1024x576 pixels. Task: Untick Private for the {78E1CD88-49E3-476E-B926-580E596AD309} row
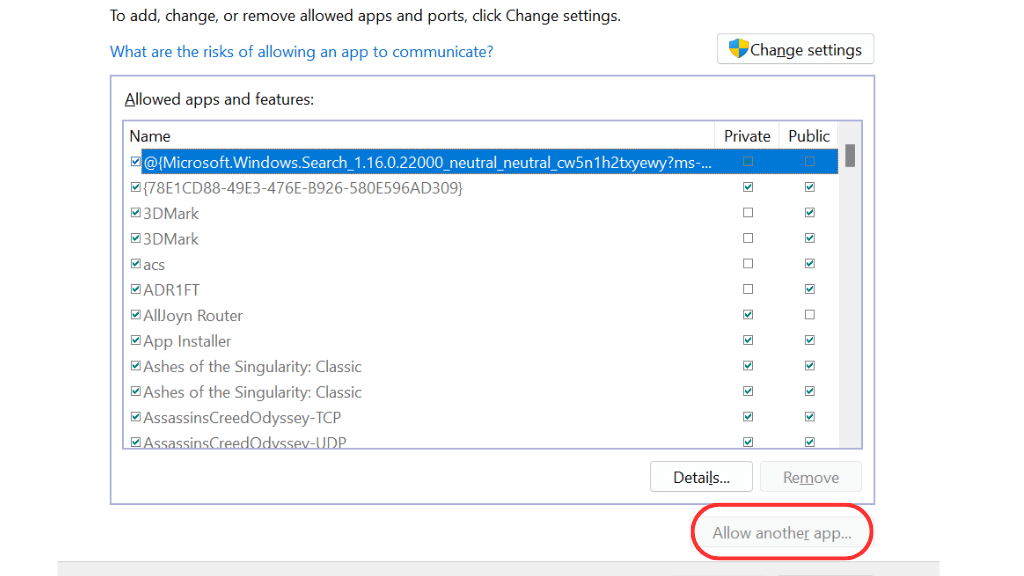[x=748, y=187]
